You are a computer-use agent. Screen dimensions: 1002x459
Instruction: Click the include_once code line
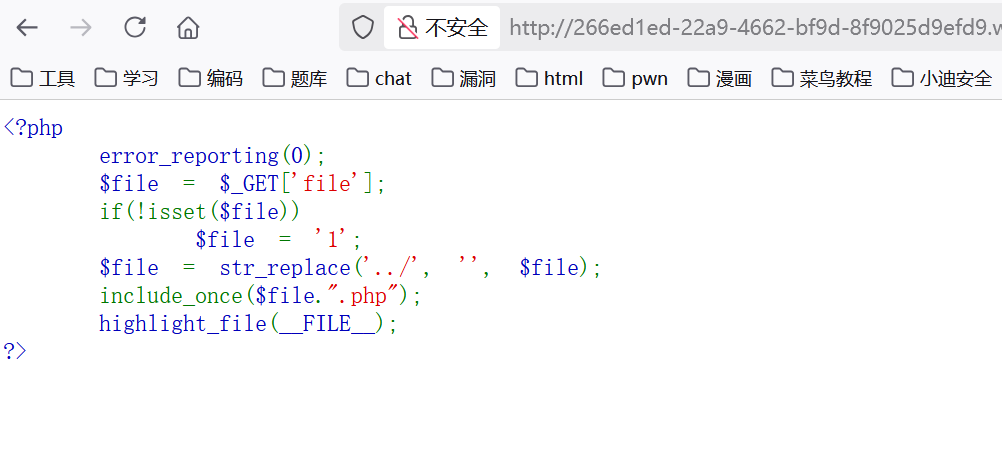click(261, 295)
